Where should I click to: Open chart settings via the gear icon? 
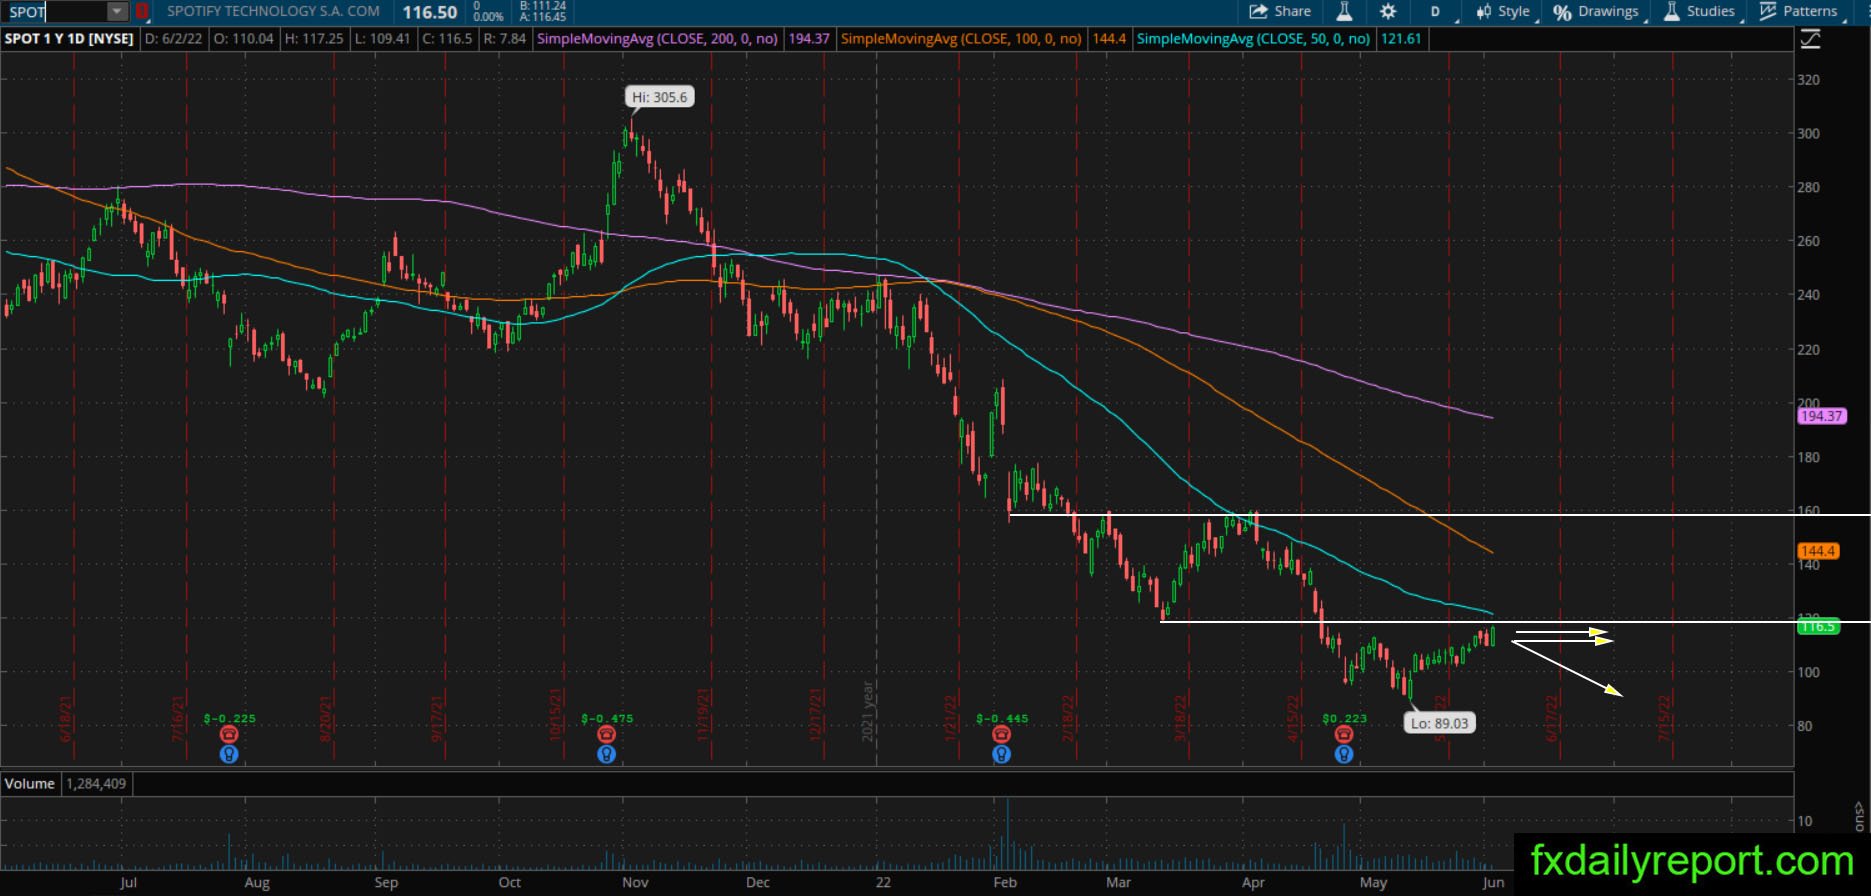(x=1388, y=12)
